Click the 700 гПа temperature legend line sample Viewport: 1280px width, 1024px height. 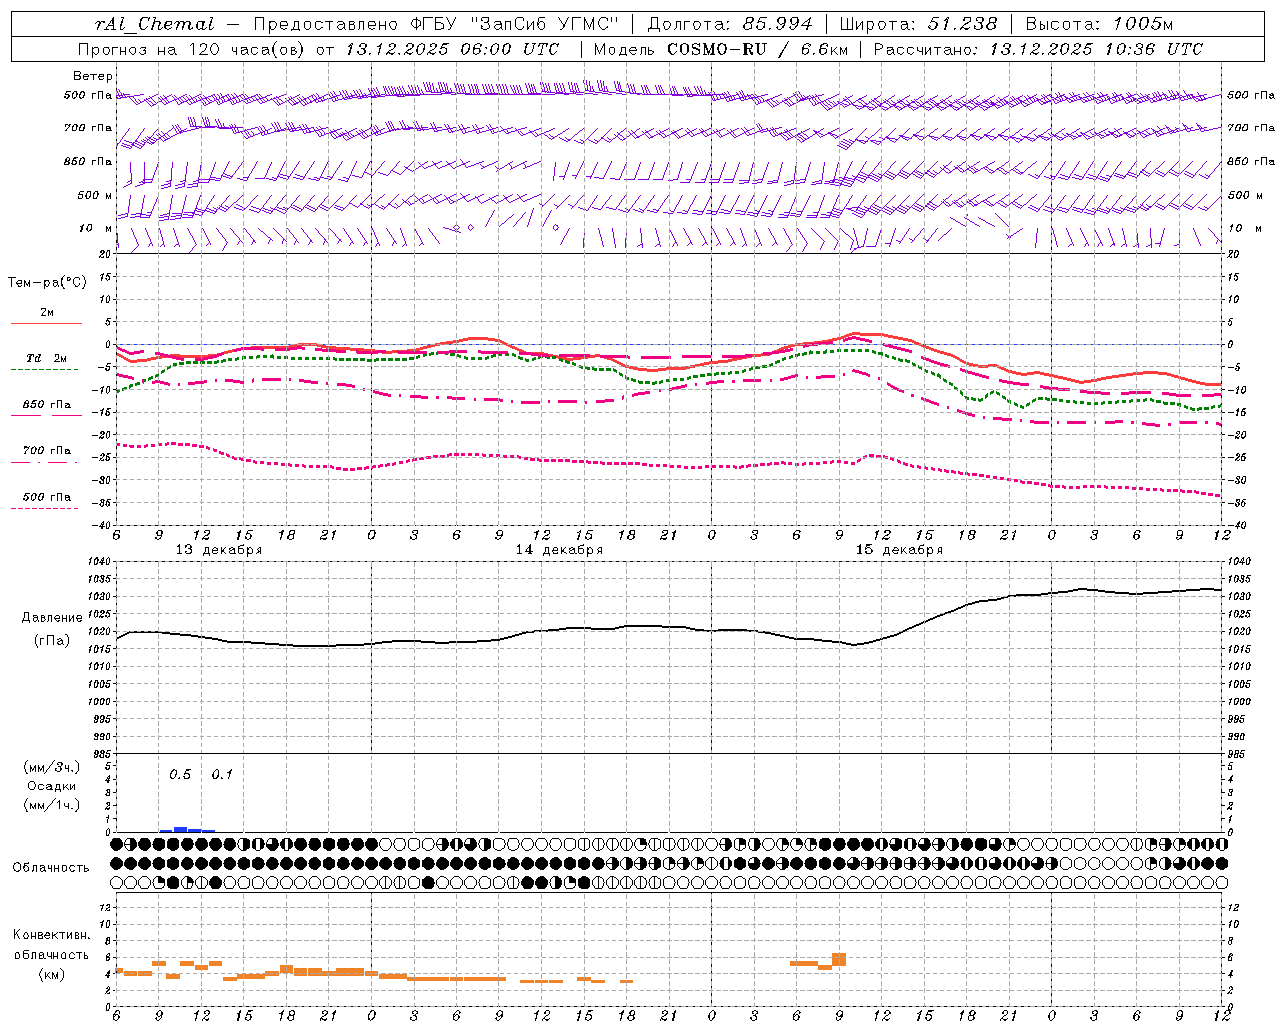[44, 462]
